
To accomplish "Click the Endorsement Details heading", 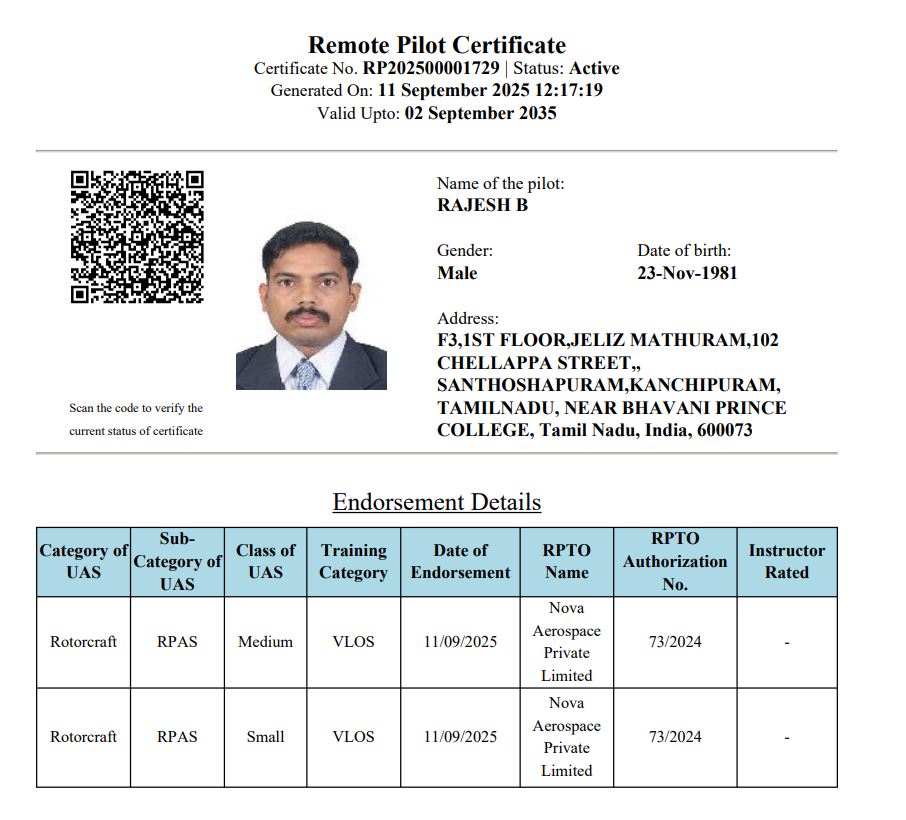I will click(x=436, y=501).
